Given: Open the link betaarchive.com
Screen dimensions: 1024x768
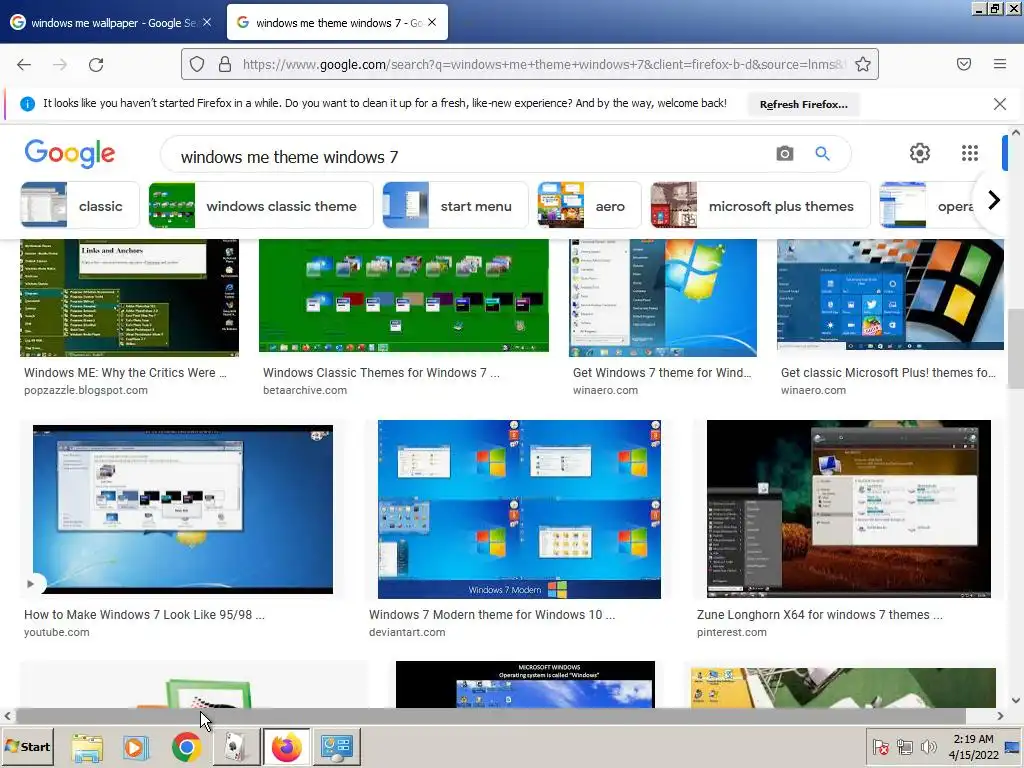Looking at the screenshot, I should click(x=305, y=390).
